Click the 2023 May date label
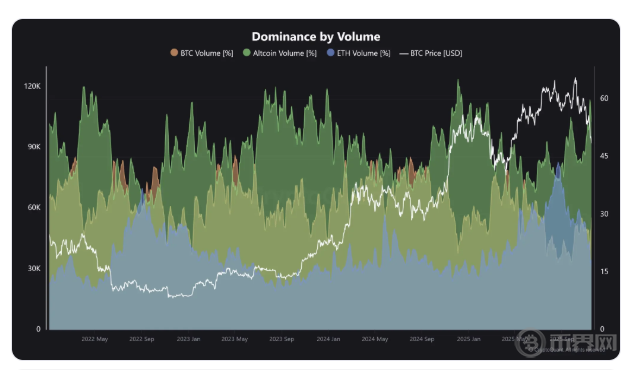The width and height of the screenshot is (628, 370). [235, 339]
